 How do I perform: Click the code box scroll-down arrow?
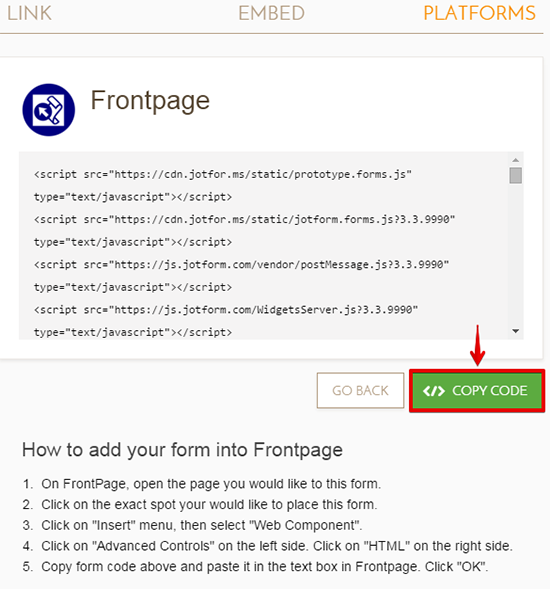pyautogui.click(x=516, y=331)
